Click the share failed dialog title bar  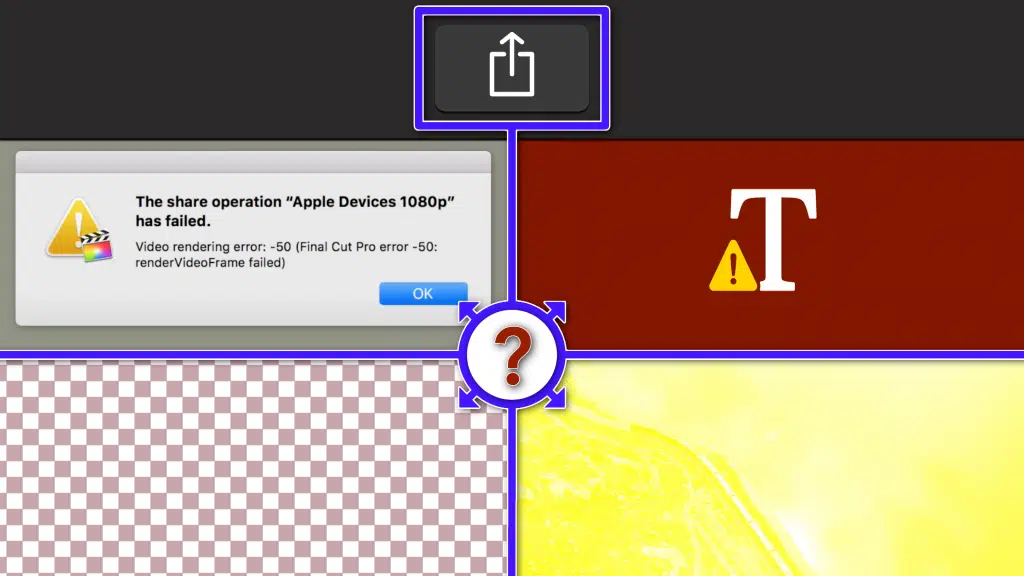pos(253,162)
